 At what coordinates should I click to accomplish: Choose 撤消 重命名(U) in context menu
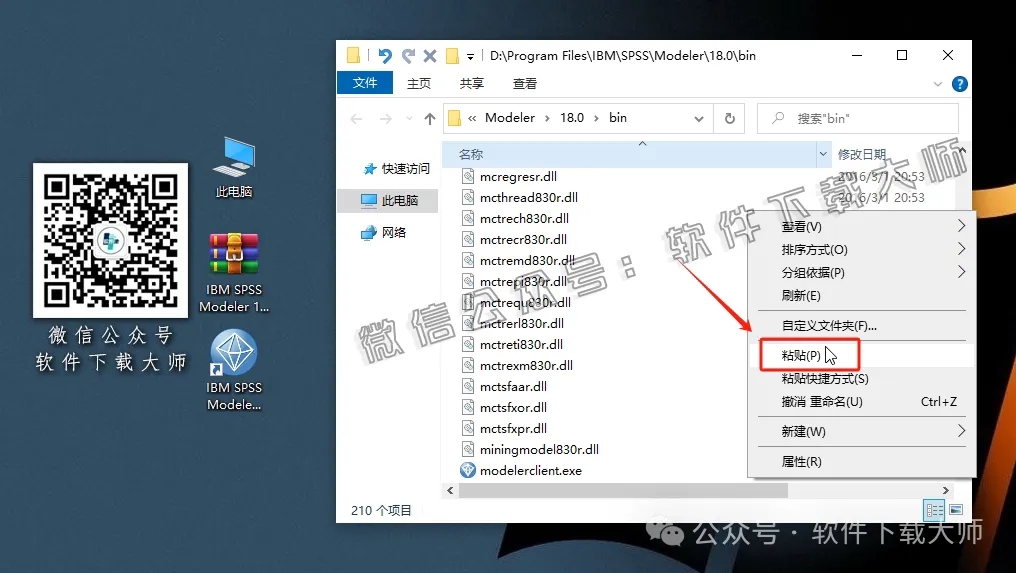click(862, 401)
